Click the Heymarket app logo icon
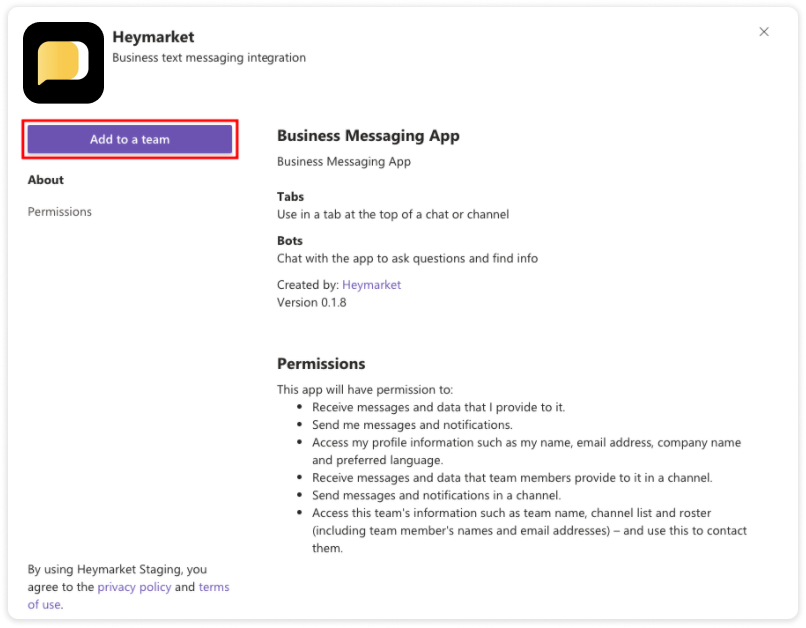Image resolution: width=806 pixels, height=628 pixels. [x=63, y=63]
